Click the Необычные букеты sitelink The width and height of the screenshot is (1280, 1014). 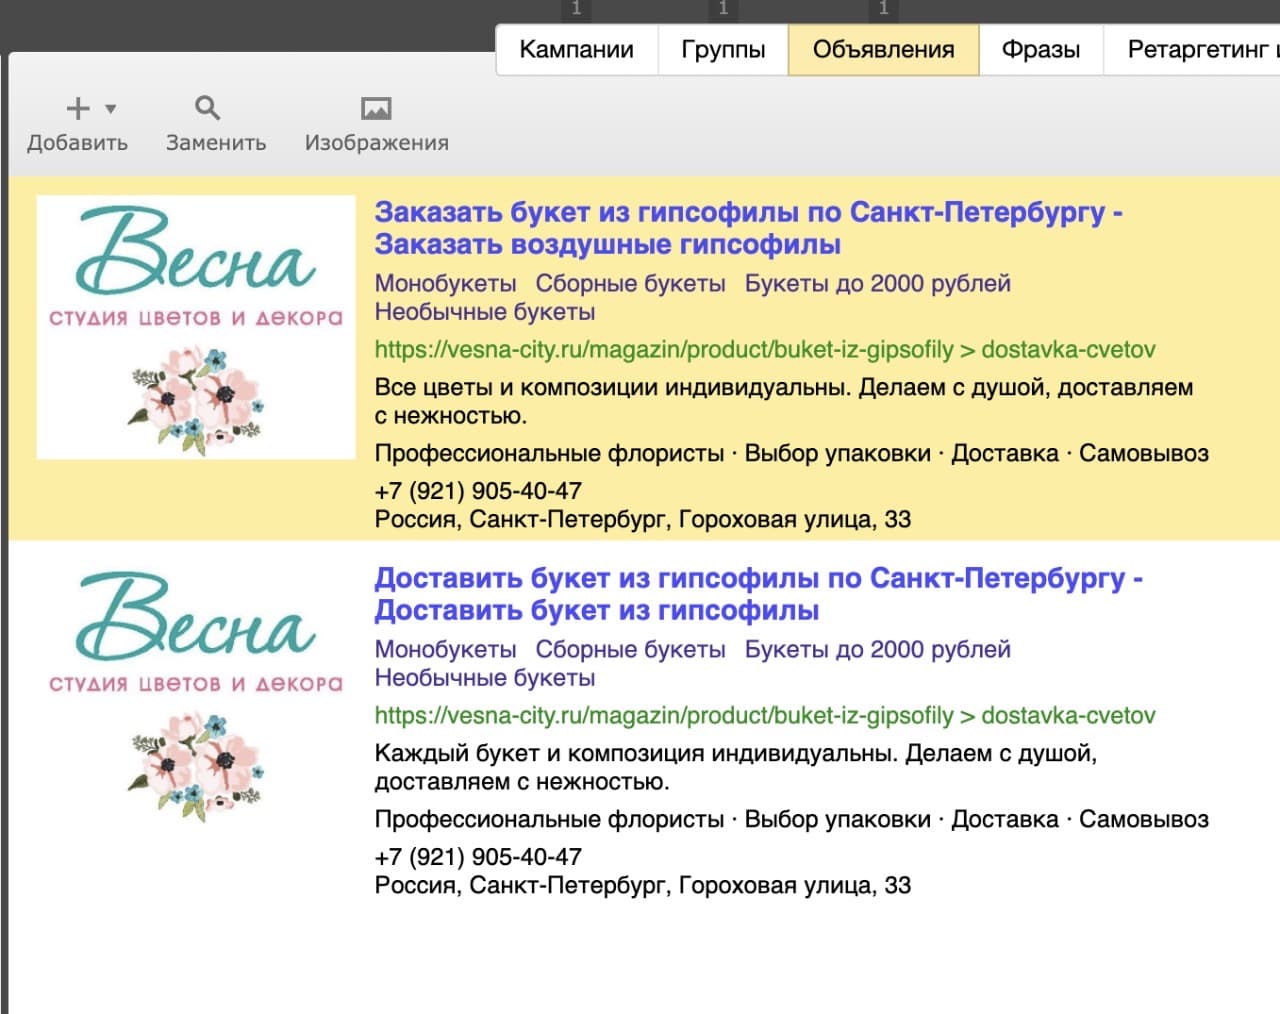(484, 312)
